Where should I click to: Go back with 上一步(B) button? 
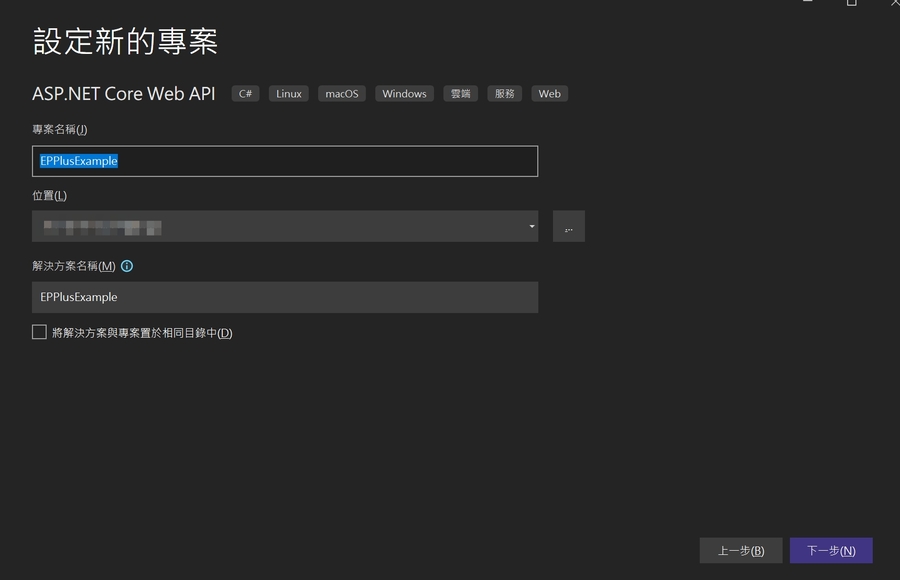click(740, 551)
